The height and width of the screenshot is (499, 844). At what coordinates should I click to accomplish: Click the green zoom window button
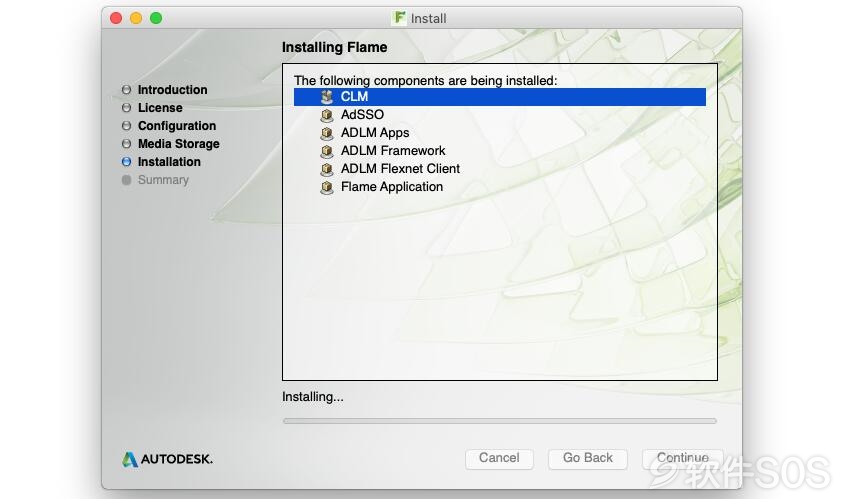click(x=156, y=18)
